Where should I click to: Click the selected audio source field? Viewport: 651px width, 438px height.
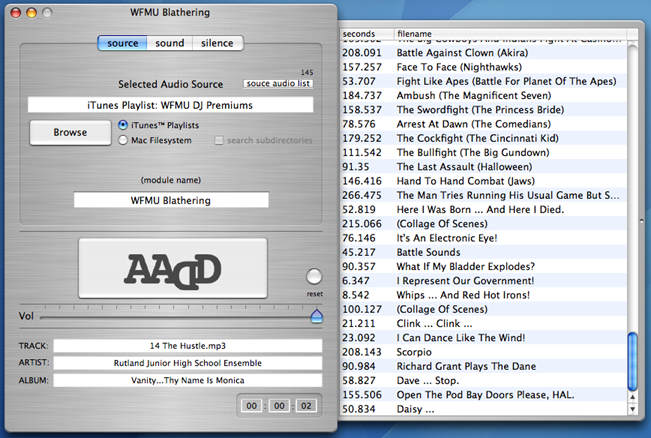tap(170, 105)
